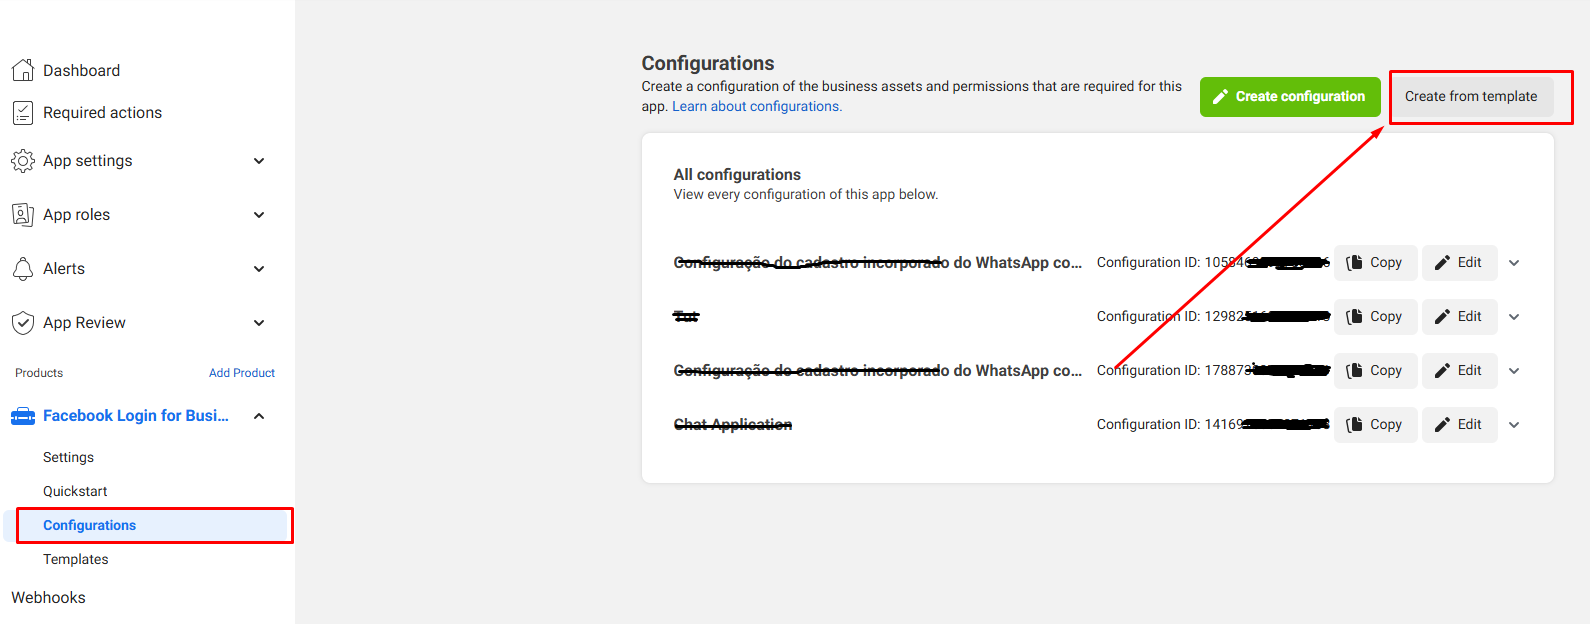Open the Templates menu item

(x=76, y=559)
